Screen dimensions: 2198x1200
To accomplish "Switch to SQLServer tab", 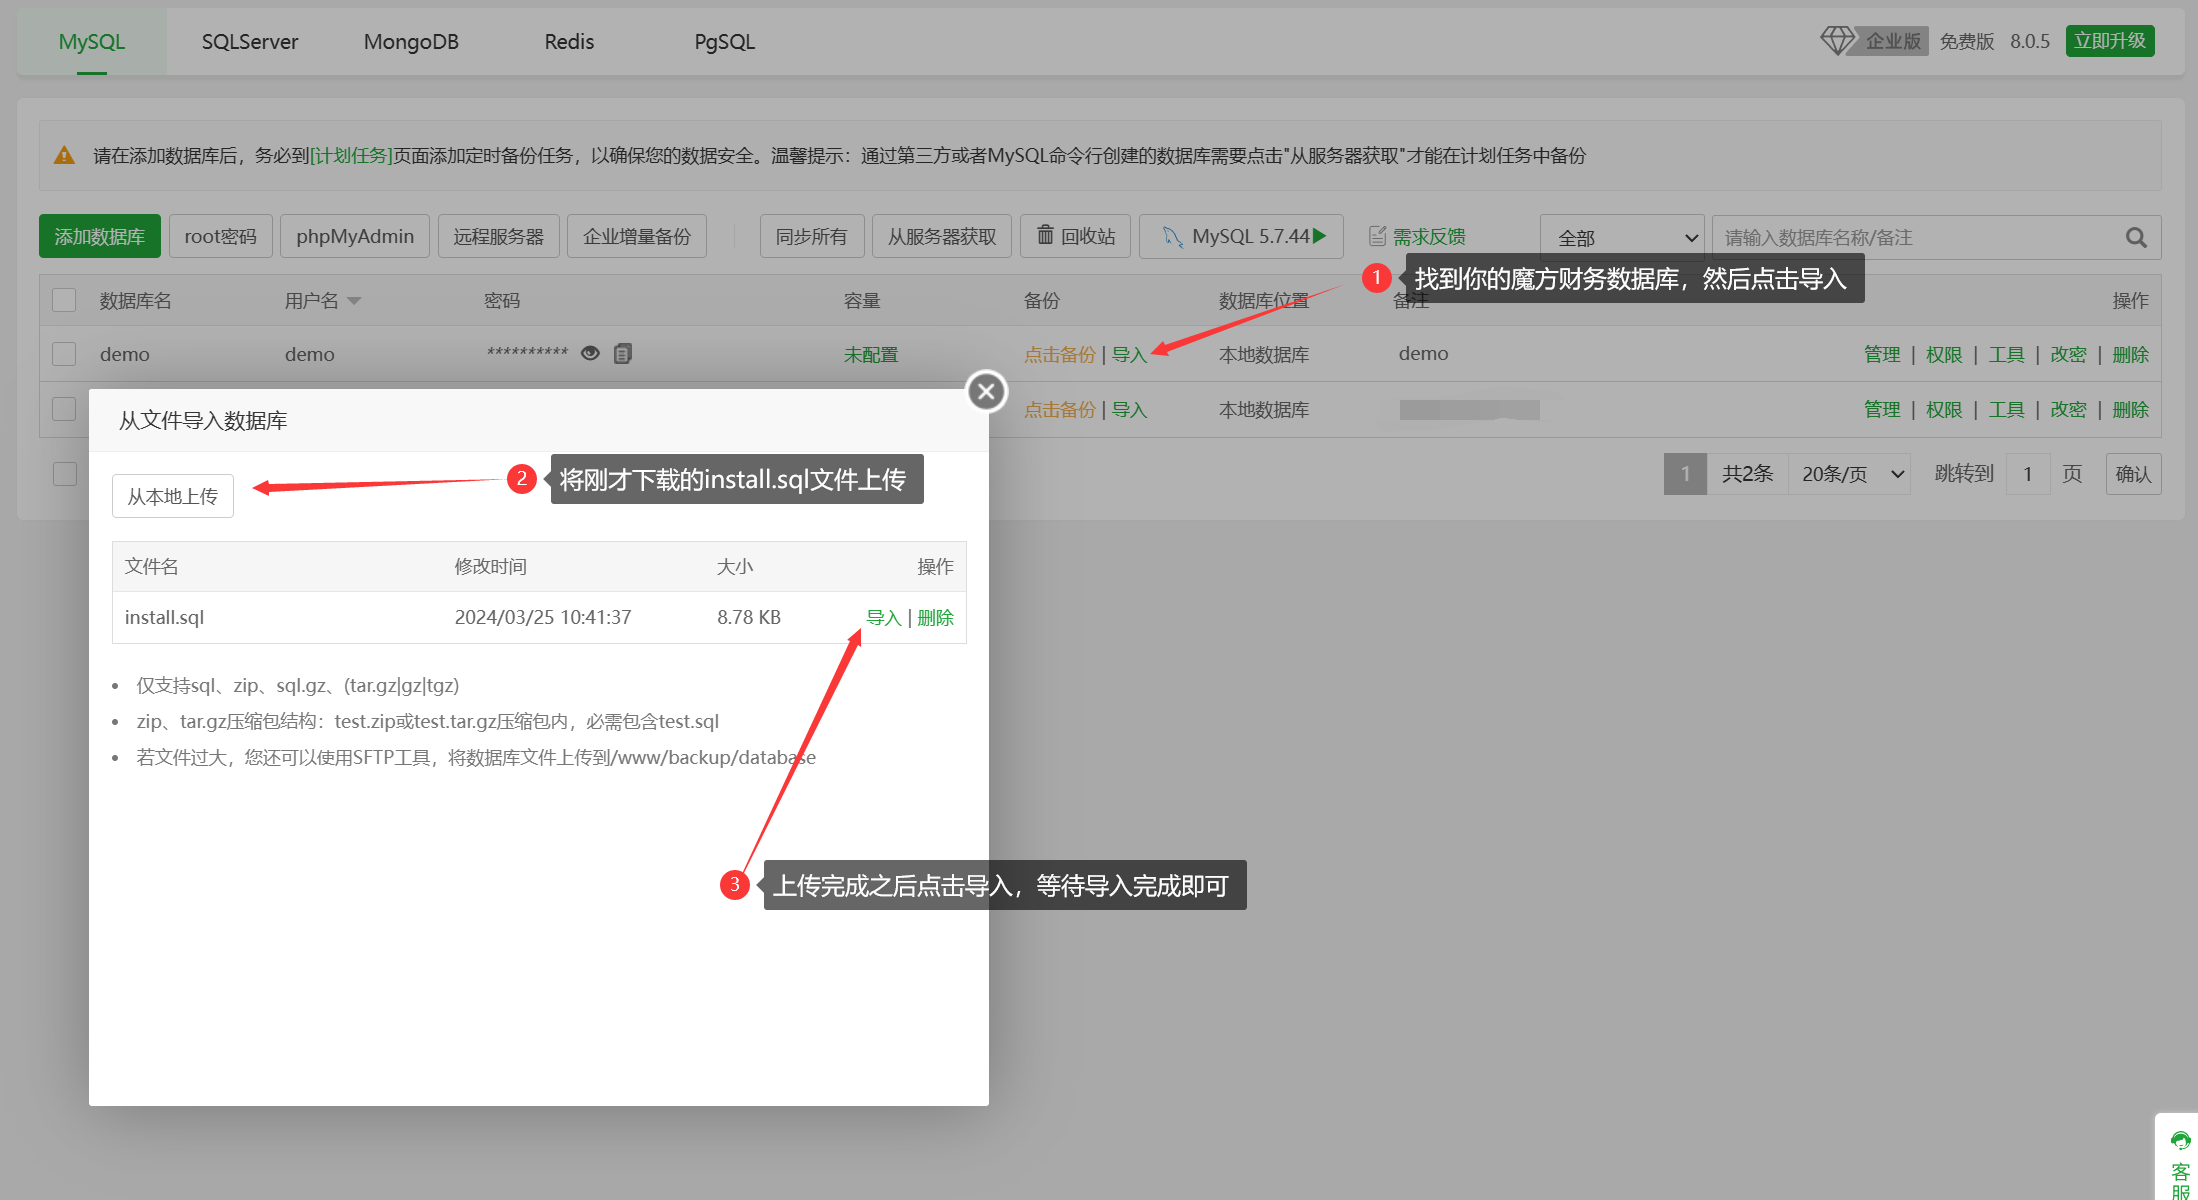I will point(250,42).
